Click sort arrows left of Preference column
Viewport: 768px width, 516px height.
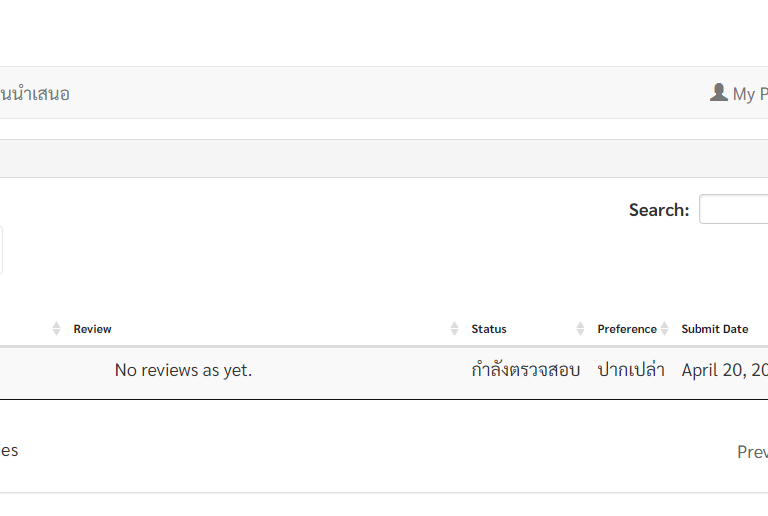581,329
